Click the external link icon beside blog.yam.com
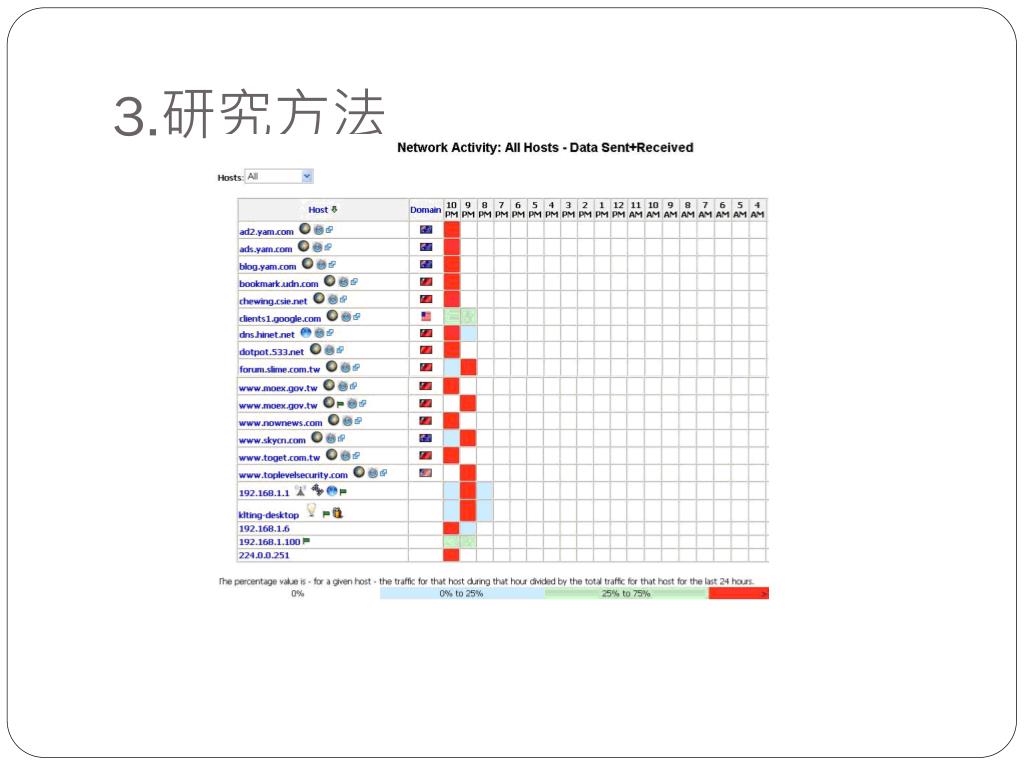Image resolution: width=1024 pixels, height=768 pixels. click(x=332, y=264)
